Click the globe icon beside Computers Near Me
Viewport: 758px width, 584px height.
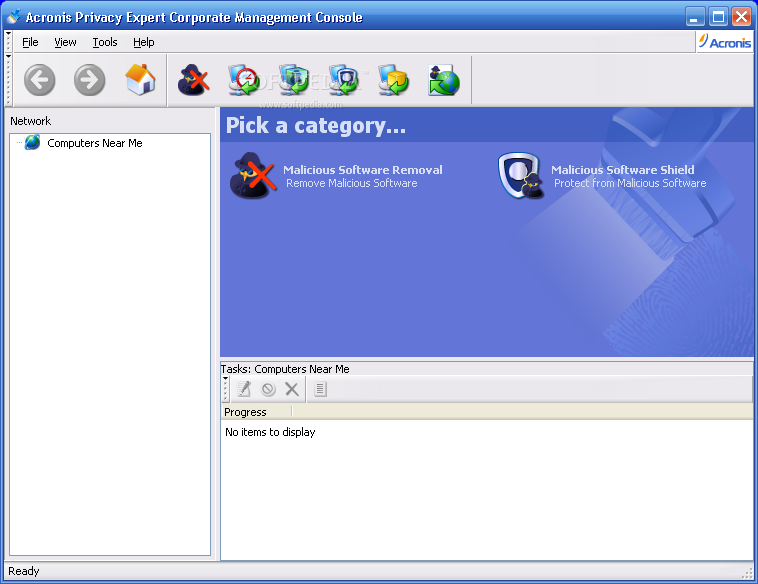tap(32, 143)
